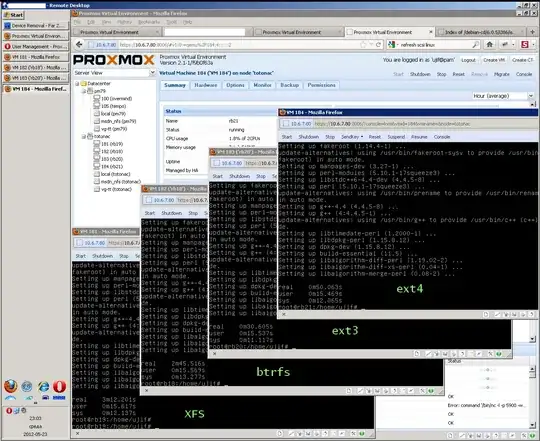Click Shutdown in Proxmox VM toolbar
The image size is (540, 441).
pos(420,74)
